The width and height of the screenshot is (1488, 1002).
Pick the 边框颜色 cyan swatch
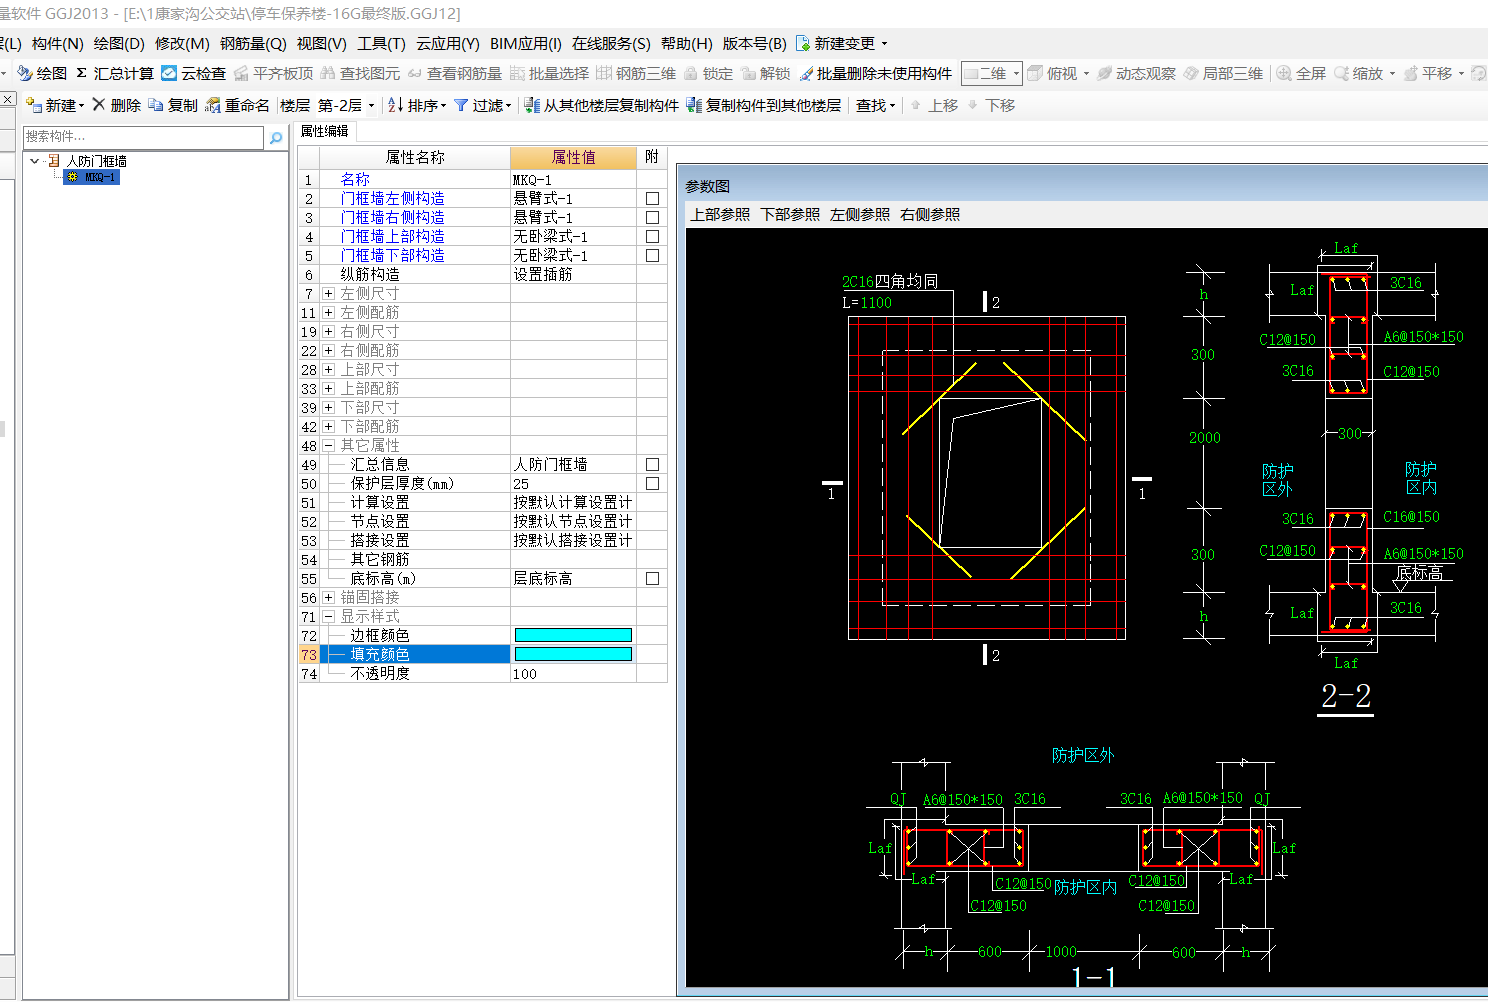pos(573,635)
